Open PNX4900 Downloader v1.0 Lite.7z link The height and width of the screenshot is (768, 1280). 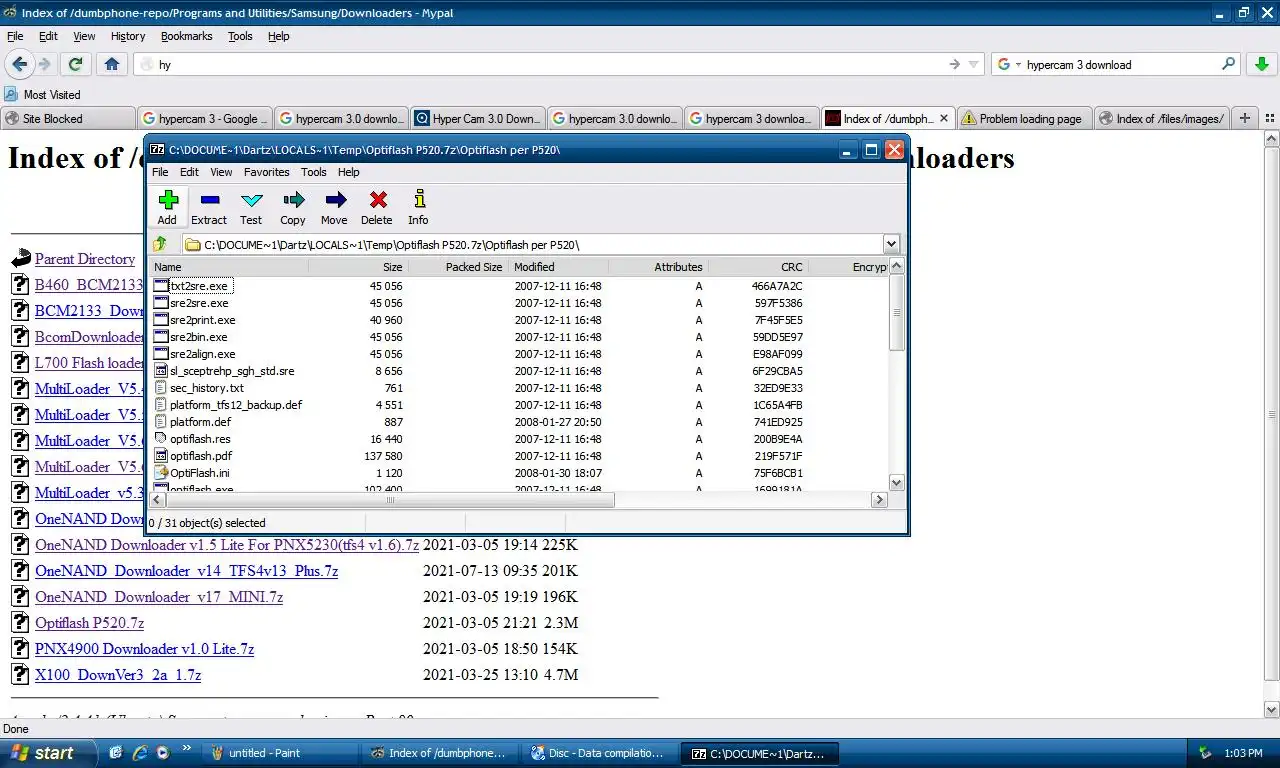click(x=144, y=649)
